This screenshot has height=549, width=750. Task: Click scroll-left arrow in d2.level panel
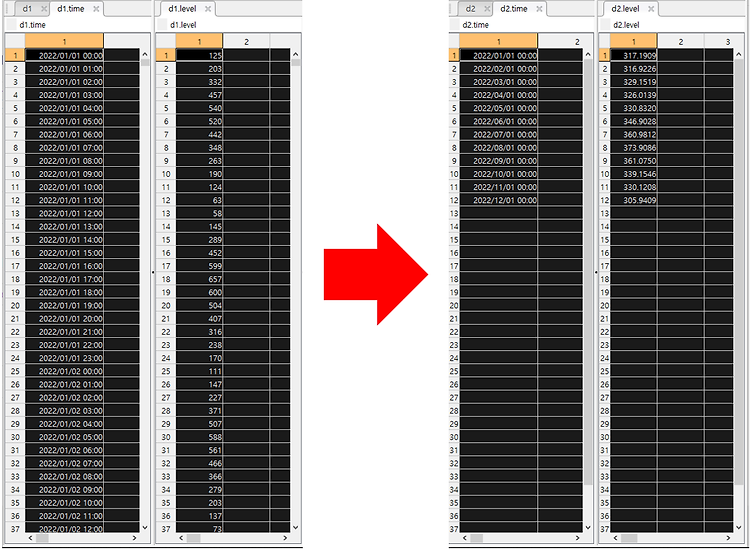[x=616, y=538]
